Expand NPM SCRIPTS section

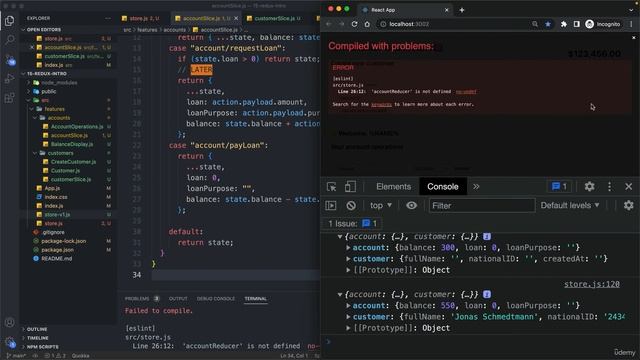pyautogui.click(x=42, y=347)
